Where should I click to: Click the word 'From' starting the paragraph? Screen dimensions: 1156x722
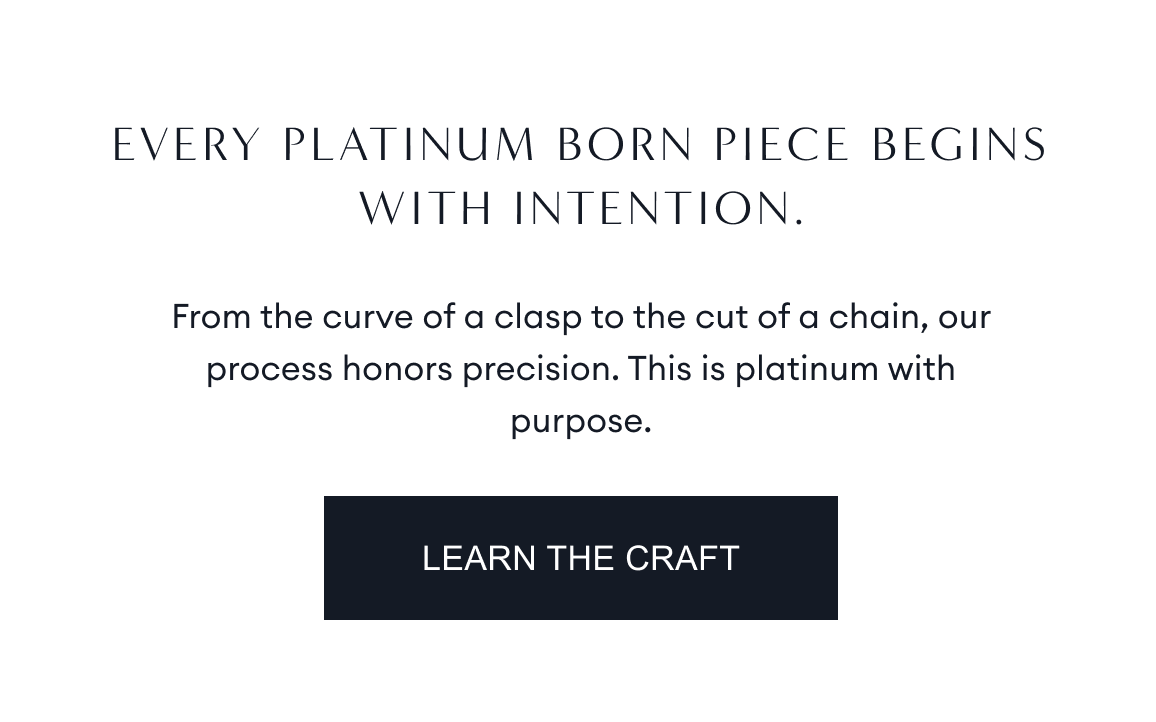click(x=211, y=317)
